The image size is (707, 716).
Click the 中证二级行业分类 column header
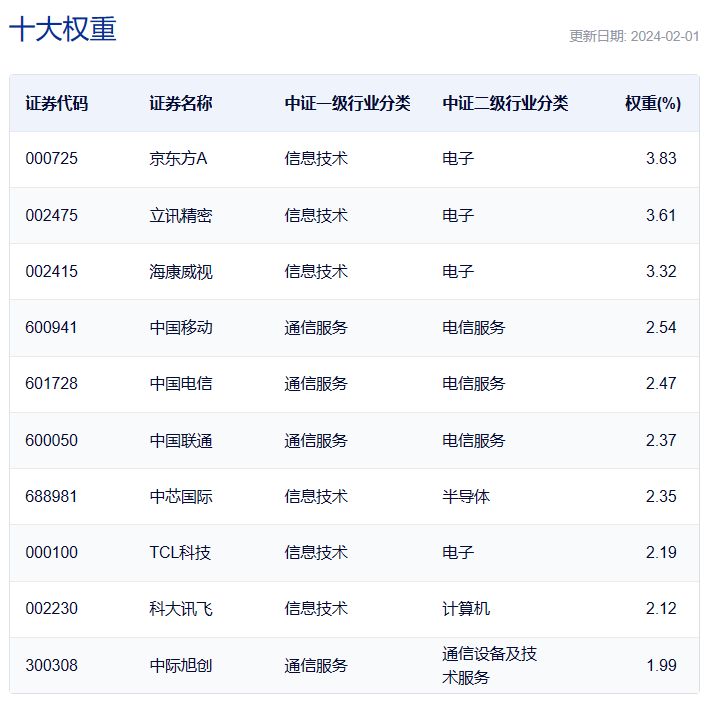(505, 103)
